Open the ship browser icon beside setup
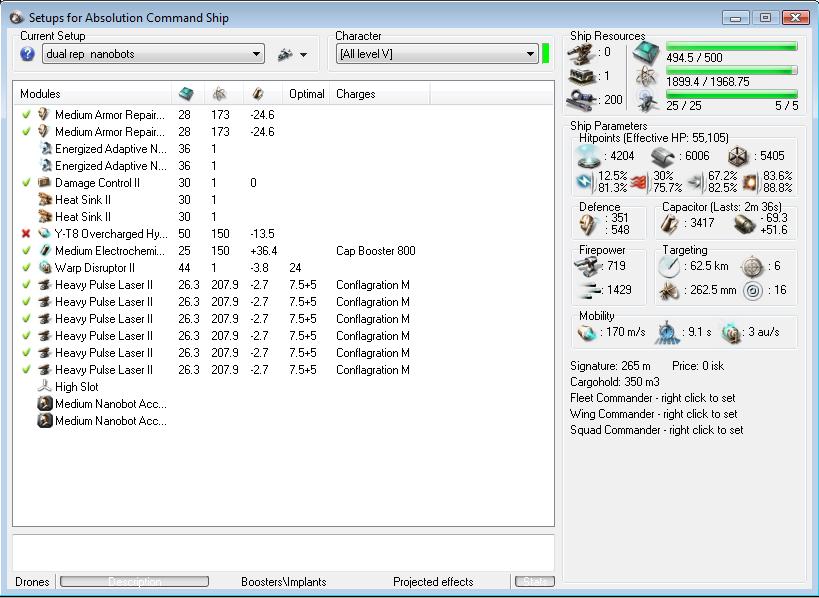Viewport: 819px width, 598px height. tap(285, 54)
